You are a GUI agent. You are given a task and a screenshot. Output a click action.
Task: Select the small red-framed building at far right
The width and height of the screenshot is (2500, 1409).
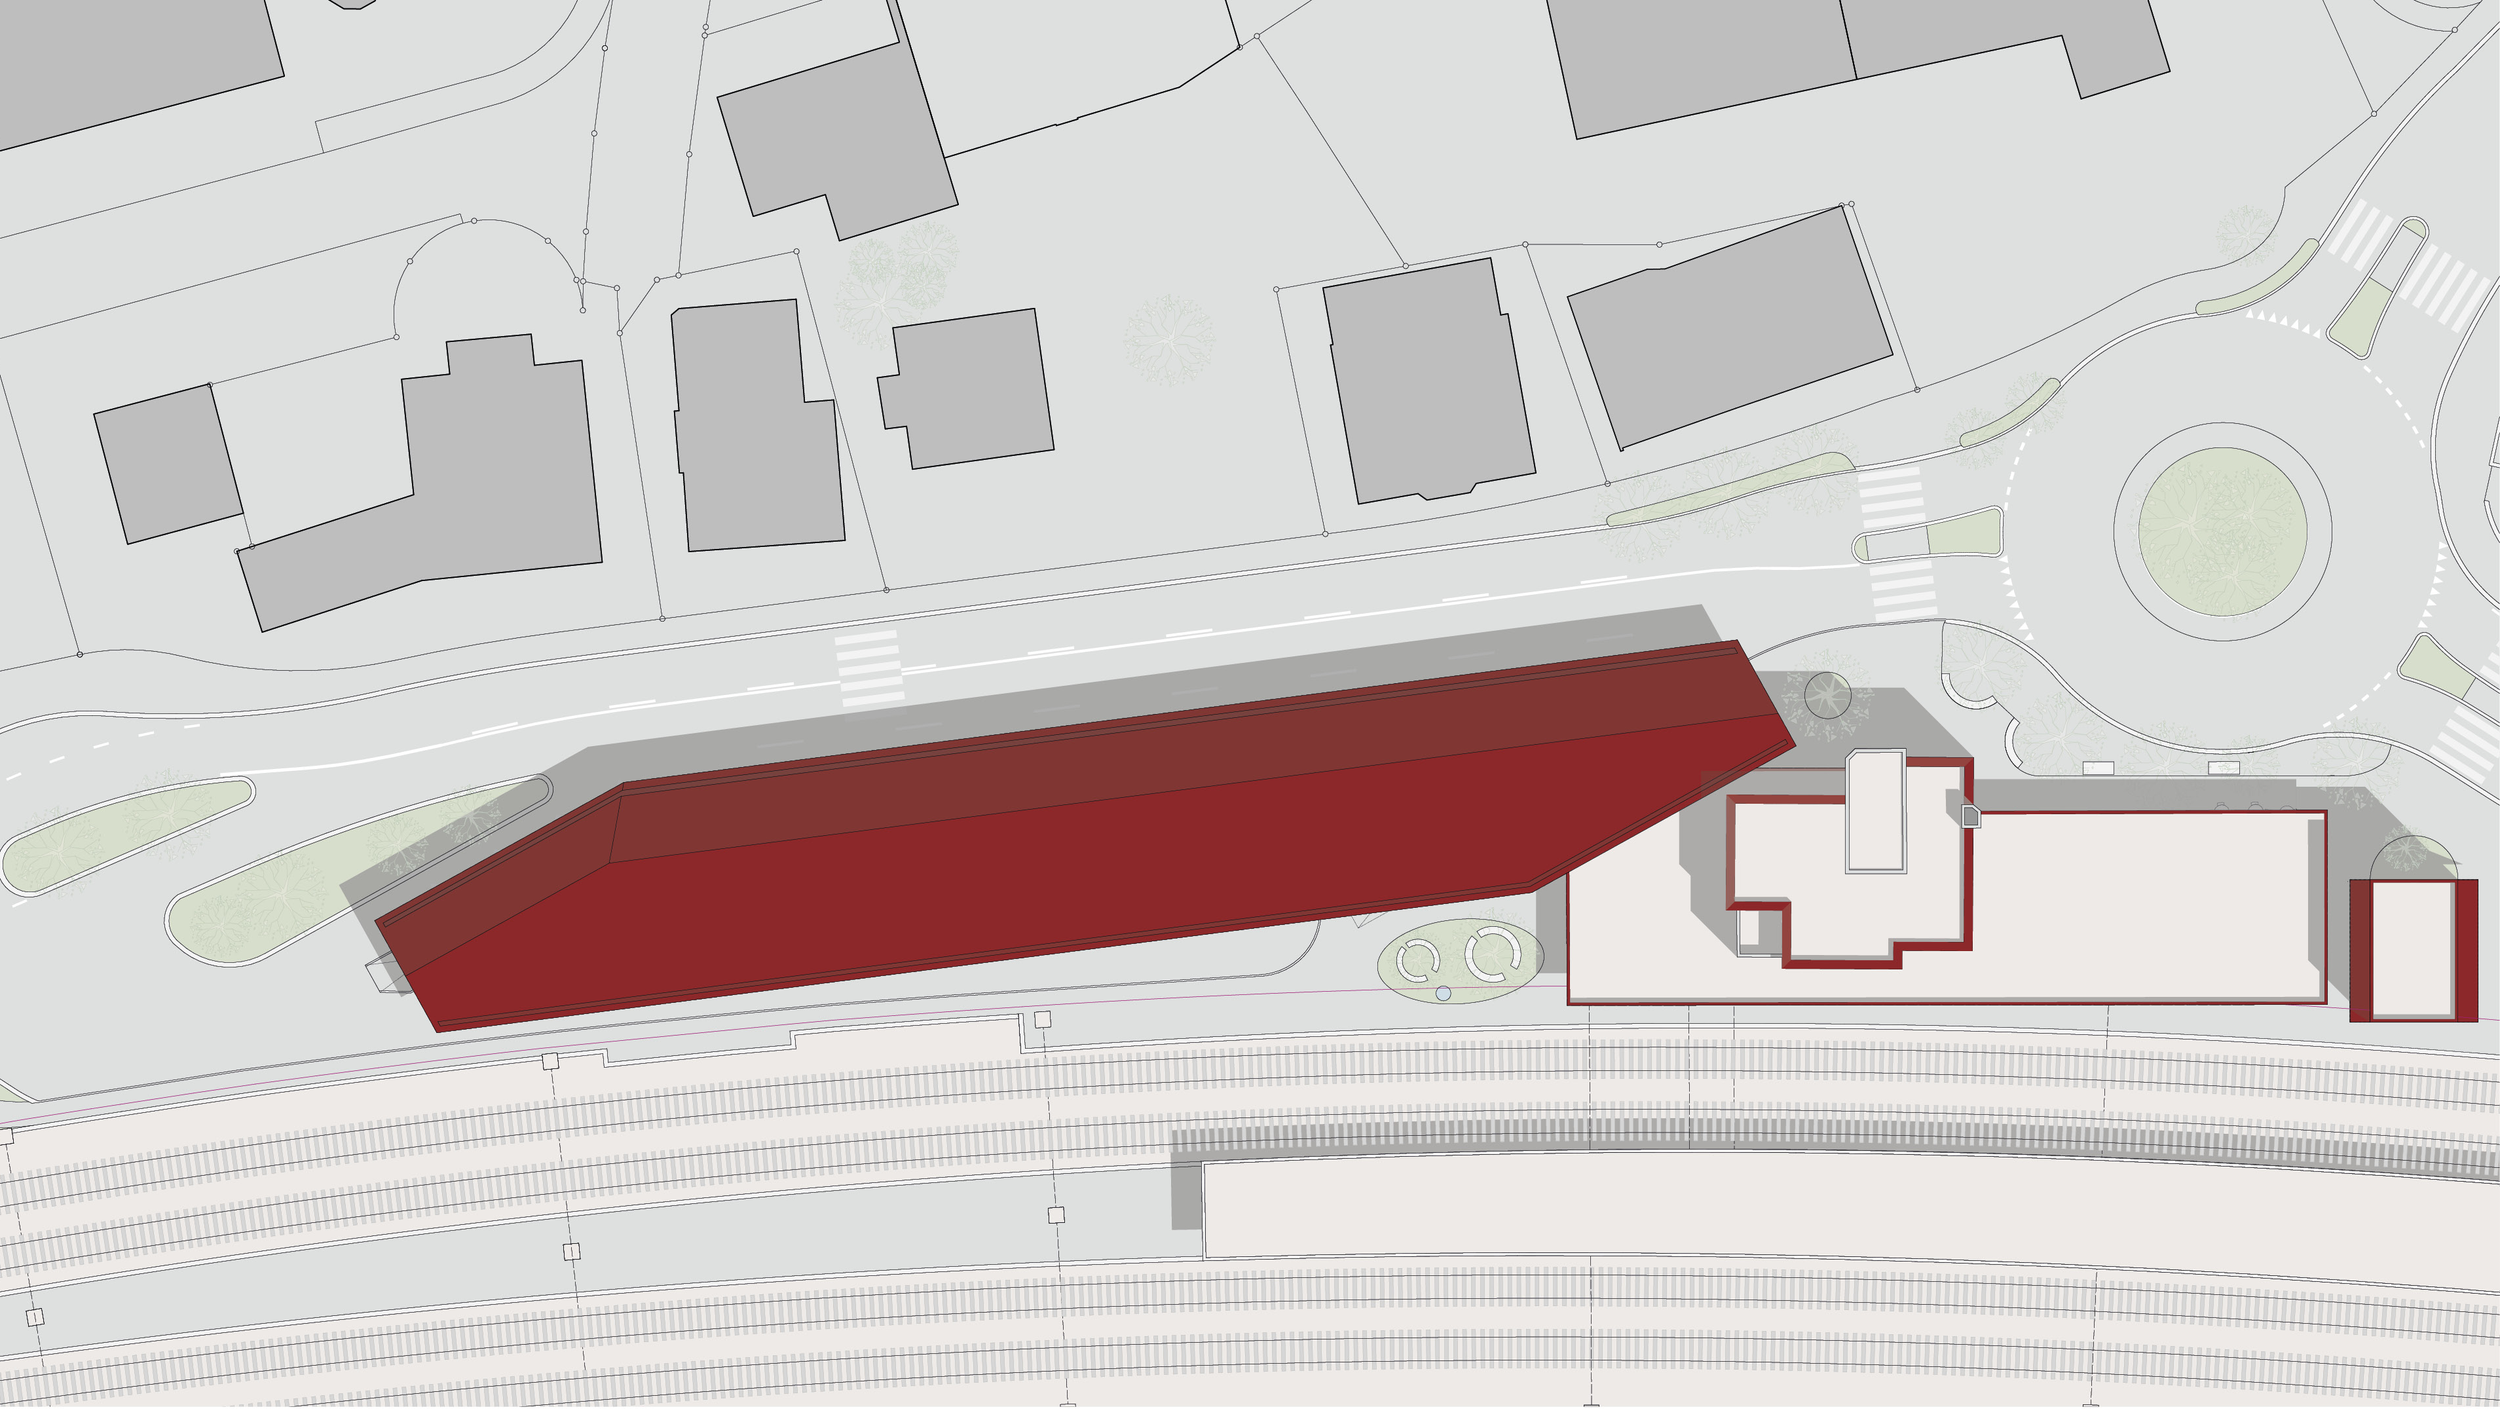click(2413, 949)
